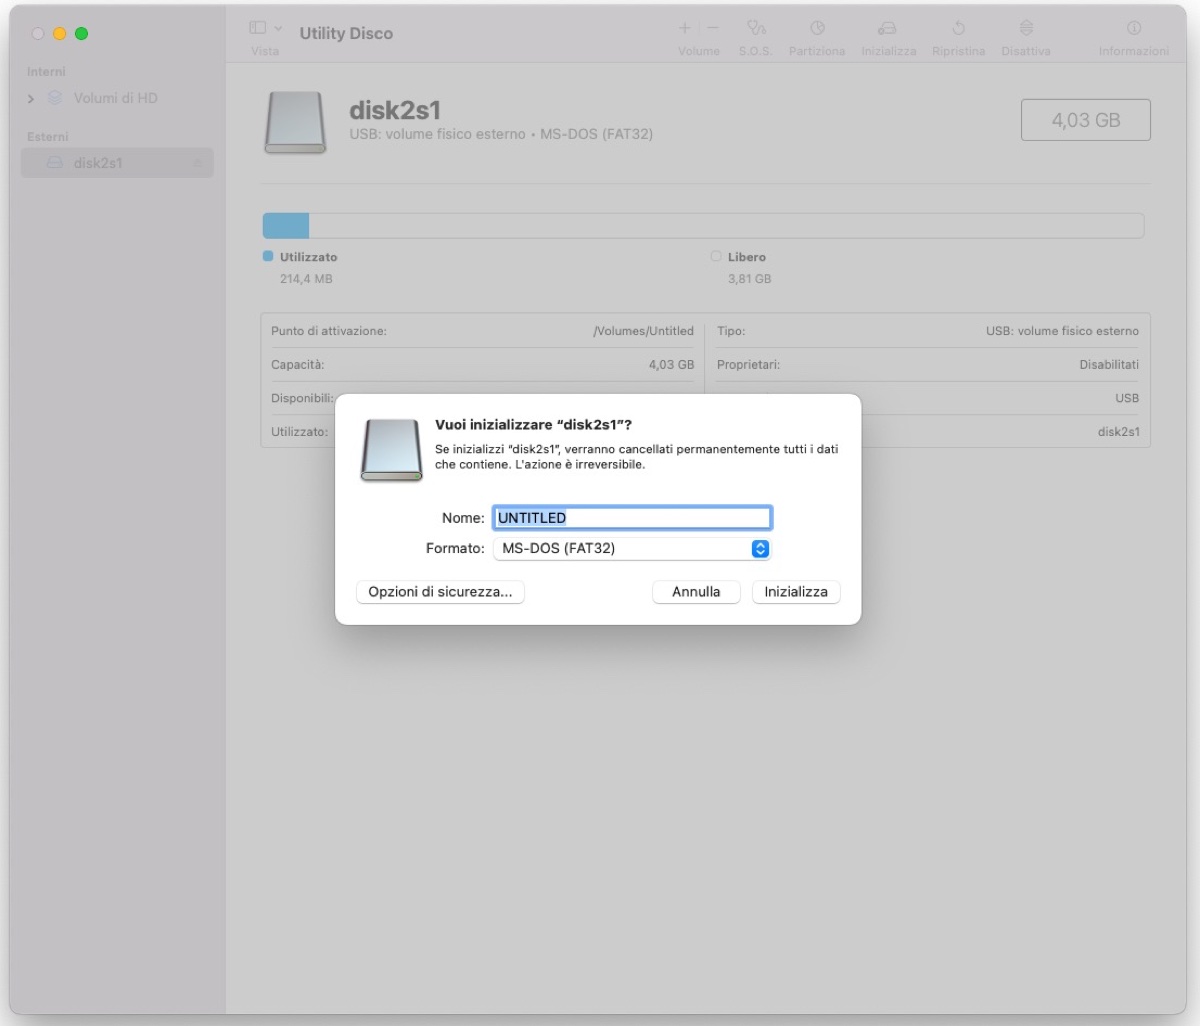Open the Formato dropdown MS-DOS (FAT32)
This screenshot has width=1200, height=1026.
632,548
